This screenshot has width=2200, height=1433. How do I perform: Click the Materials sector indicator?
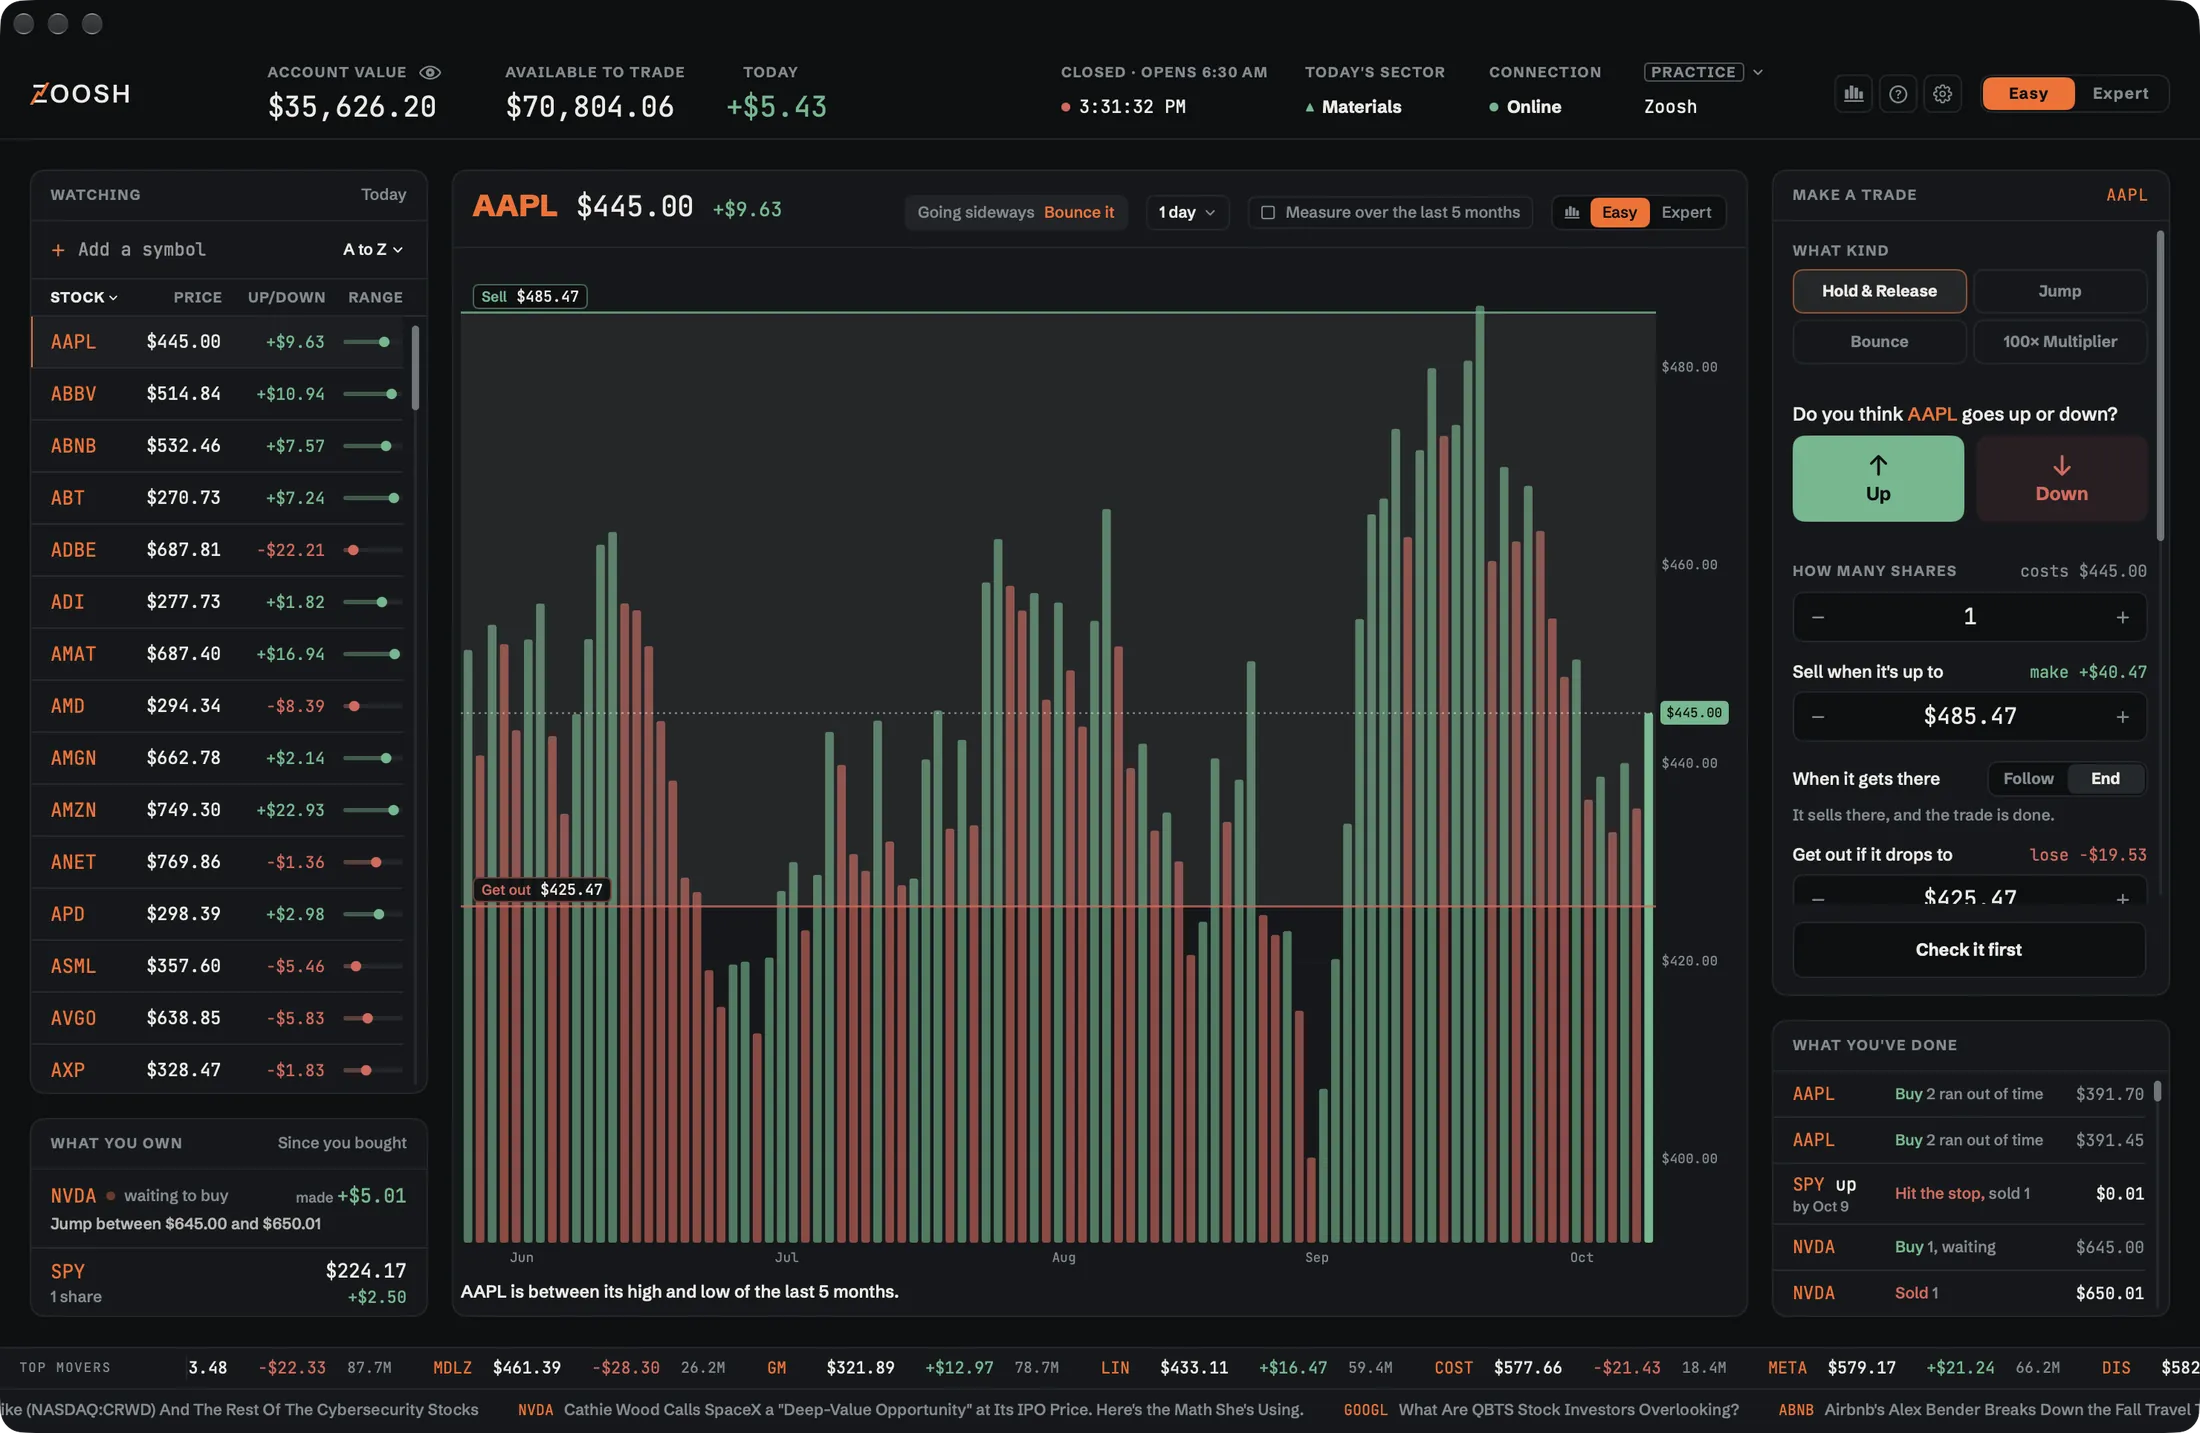(1353, 107)
